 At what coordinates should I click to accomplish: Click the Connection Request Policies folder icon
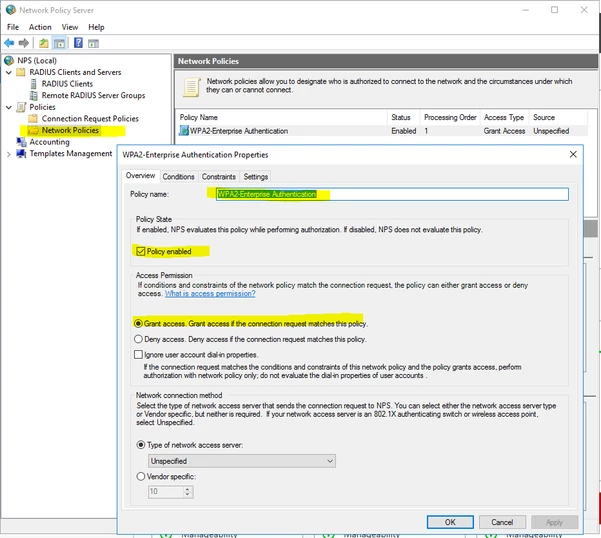pyautogui.click(x=33, y=118)
